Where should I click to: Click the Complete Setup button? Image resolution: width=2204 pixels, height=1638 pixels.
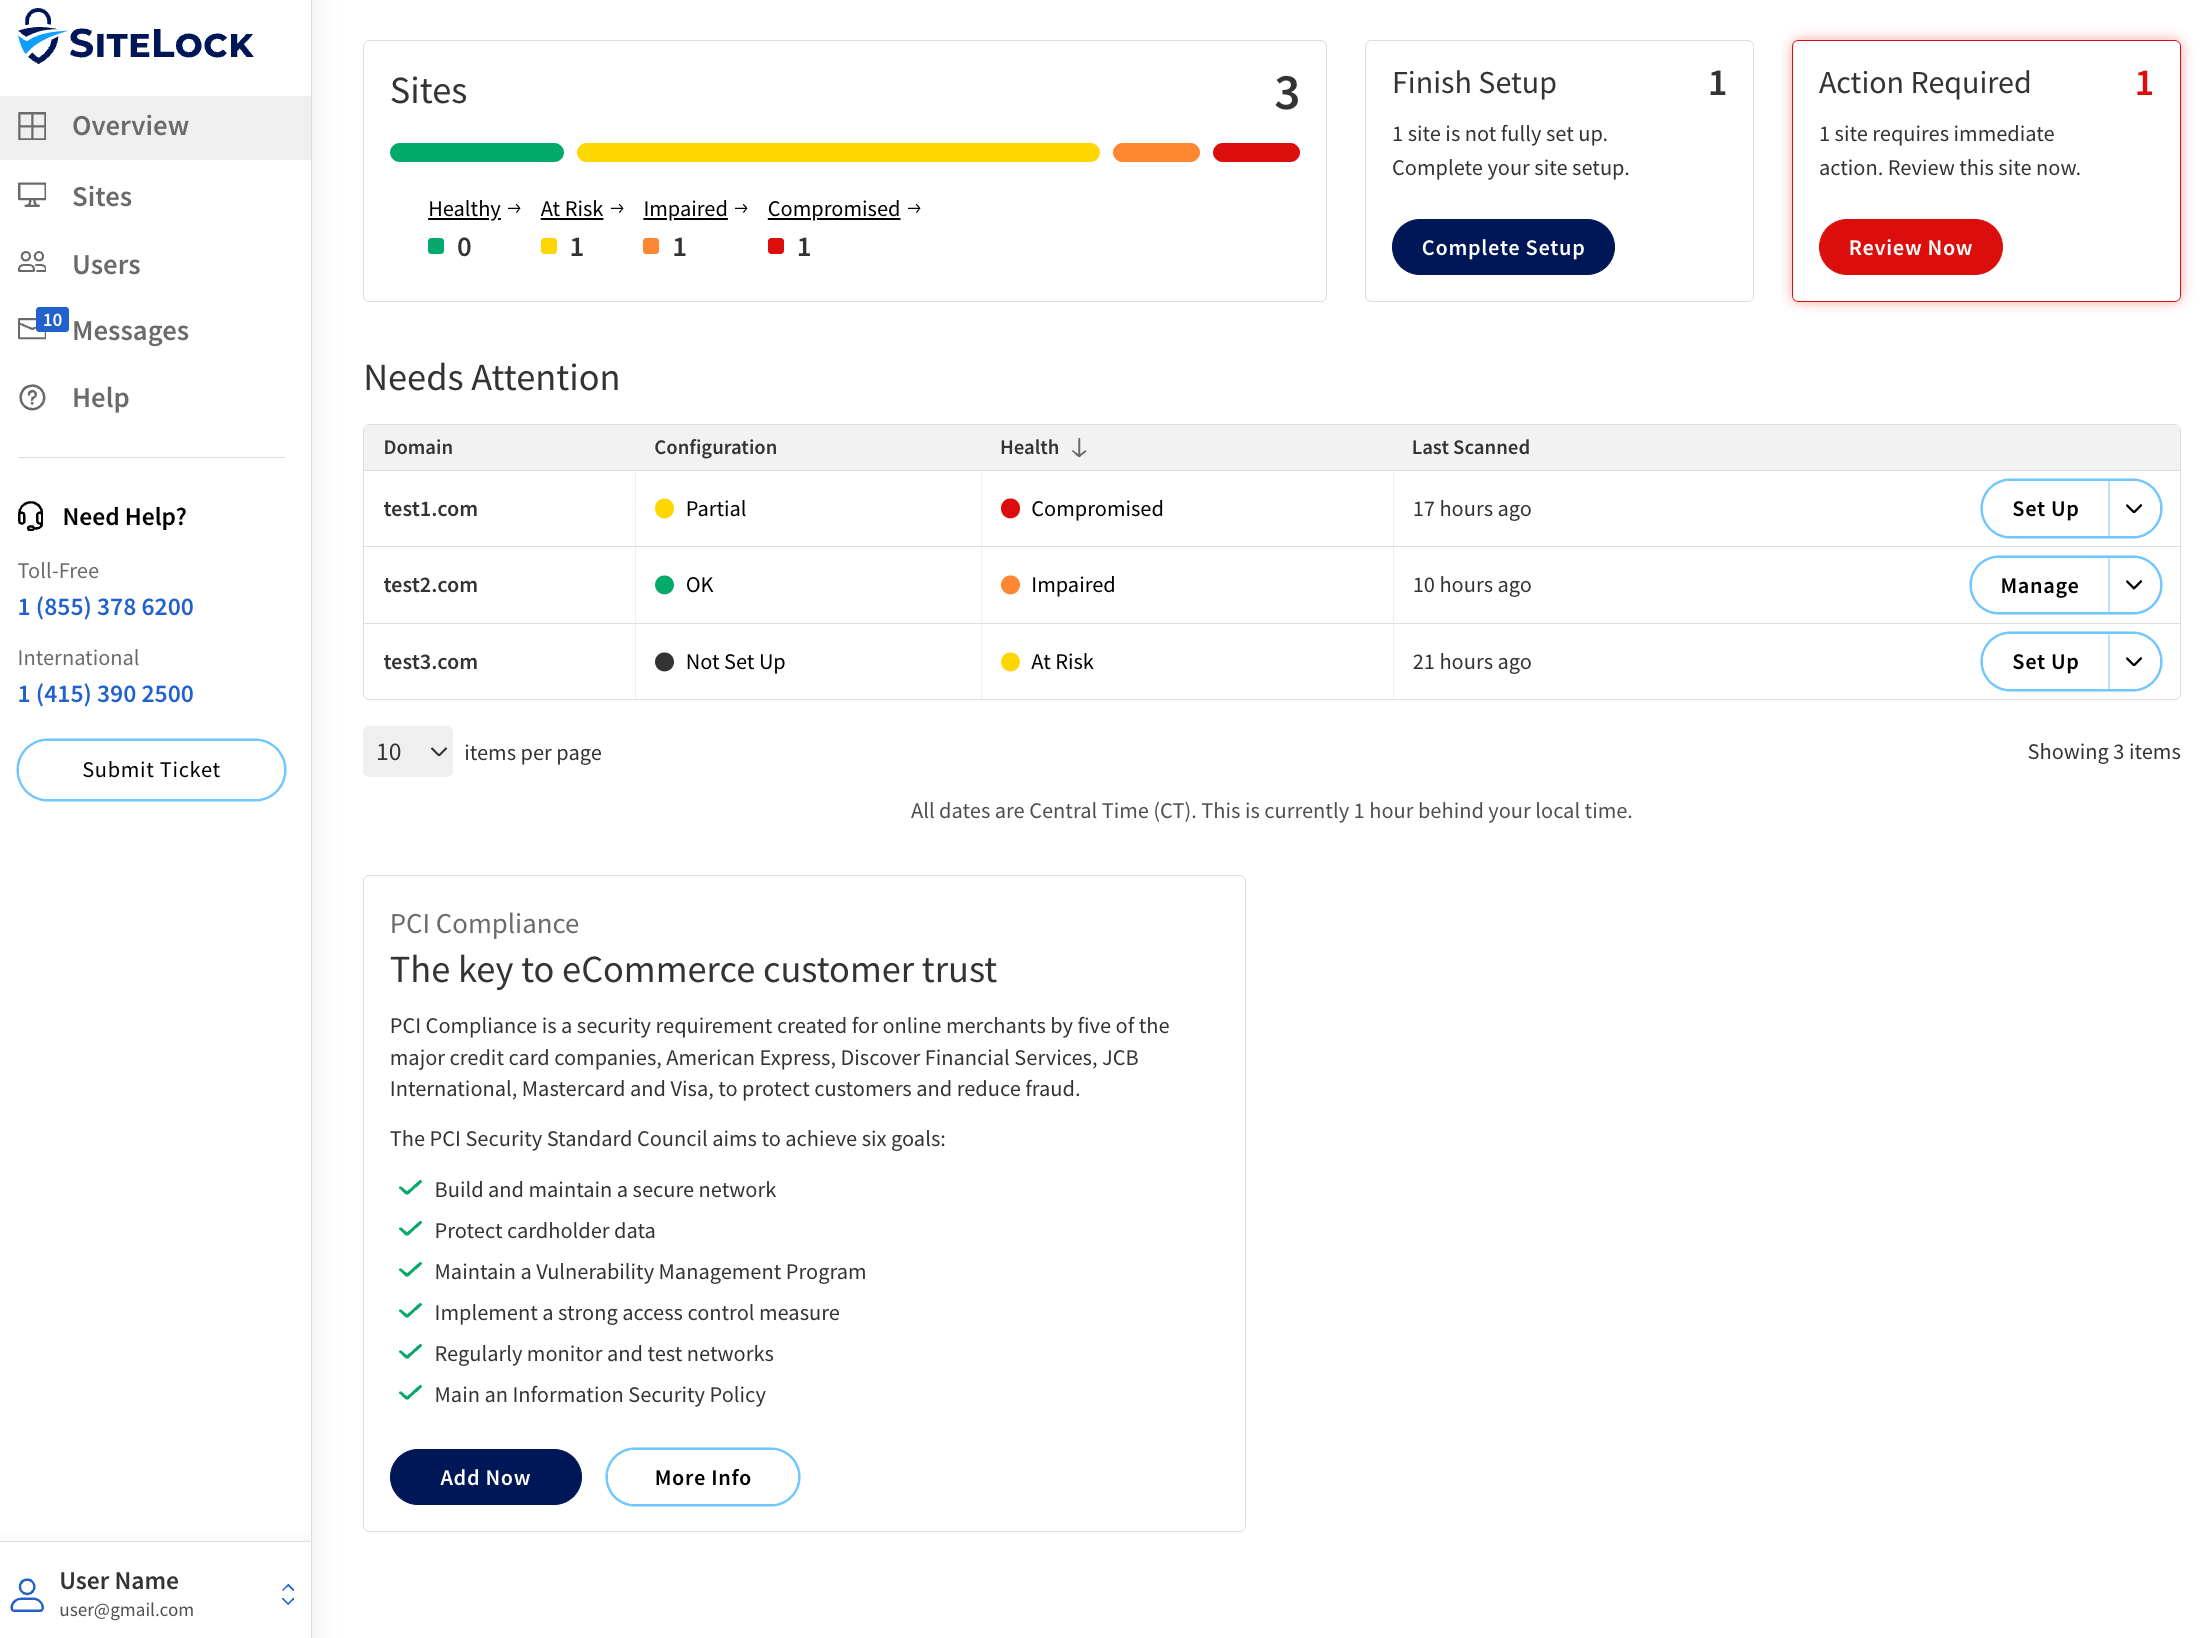[x=1503, y=247]
